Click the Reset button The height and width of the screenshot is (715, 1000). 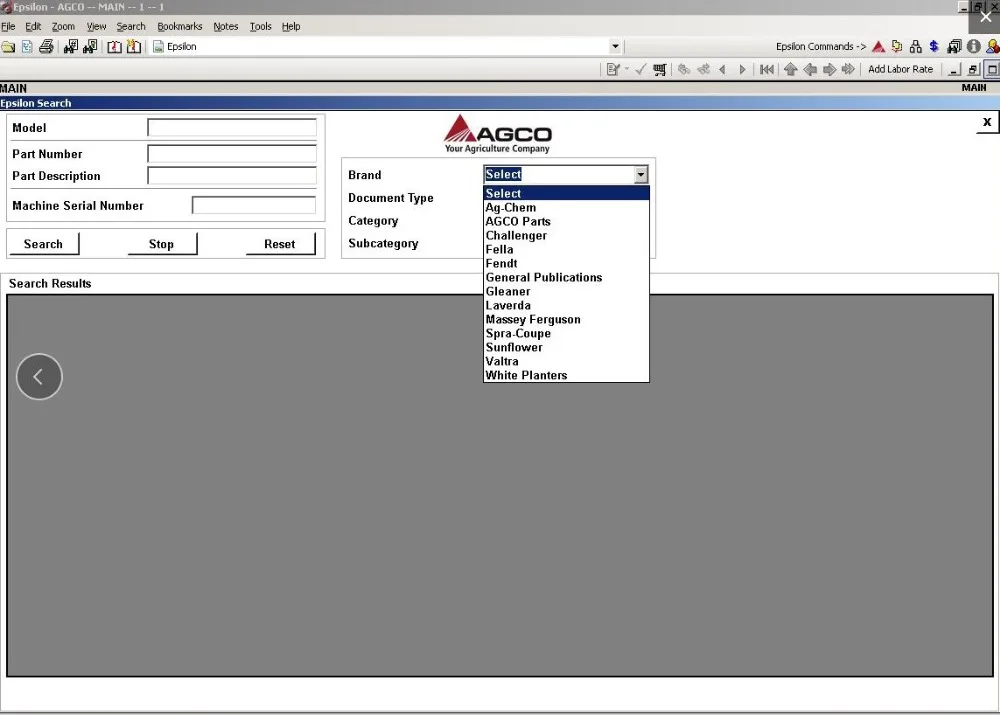(x=280, y=244)
